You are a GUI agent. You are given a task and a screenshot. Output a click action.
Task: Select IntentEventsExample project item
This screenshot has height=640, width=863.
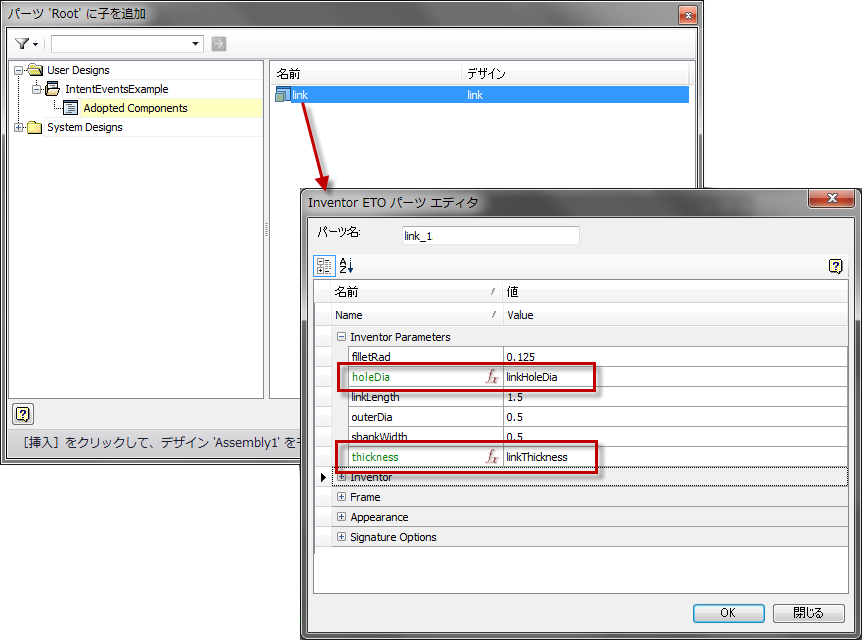117,89
